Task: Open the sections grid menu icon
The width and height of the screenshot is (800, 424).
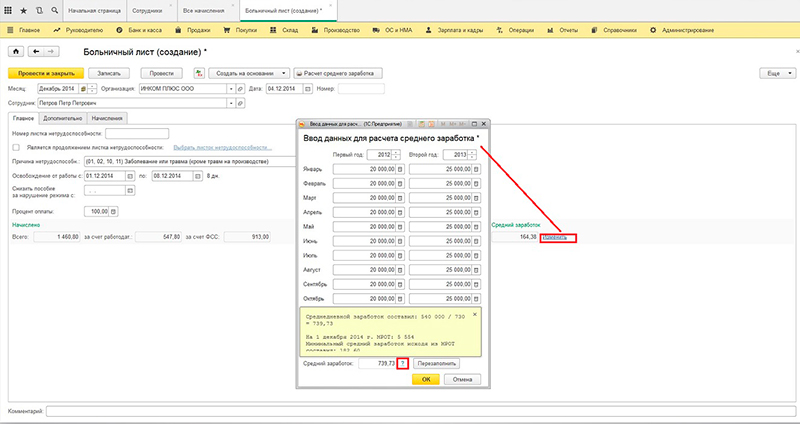Action: pos(8,8)
